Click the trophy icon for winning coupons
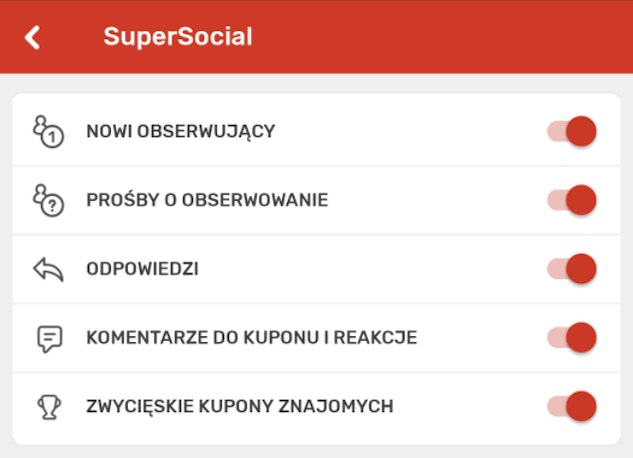 47,406
